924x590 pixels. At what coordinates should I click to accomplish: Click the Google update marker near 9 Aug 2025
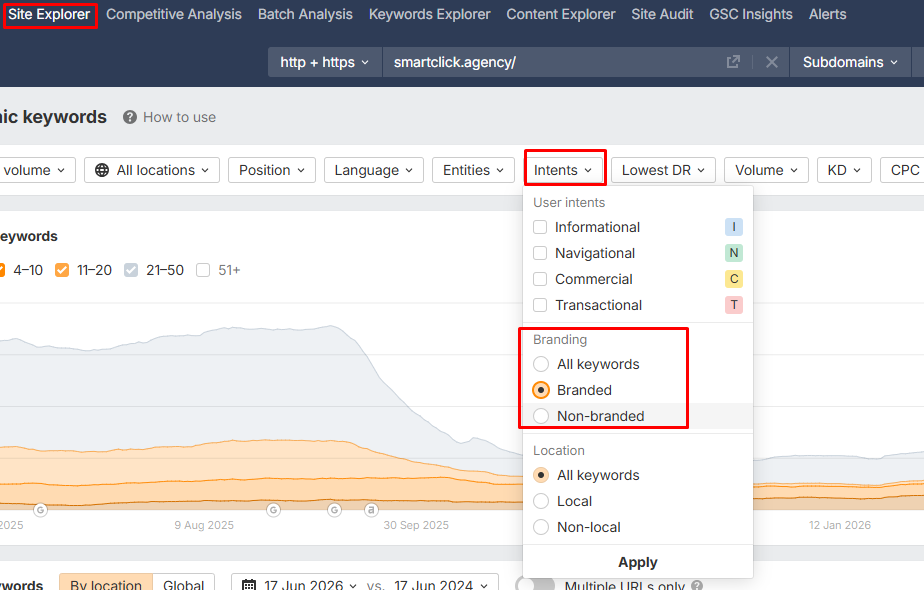coord(273,510)
